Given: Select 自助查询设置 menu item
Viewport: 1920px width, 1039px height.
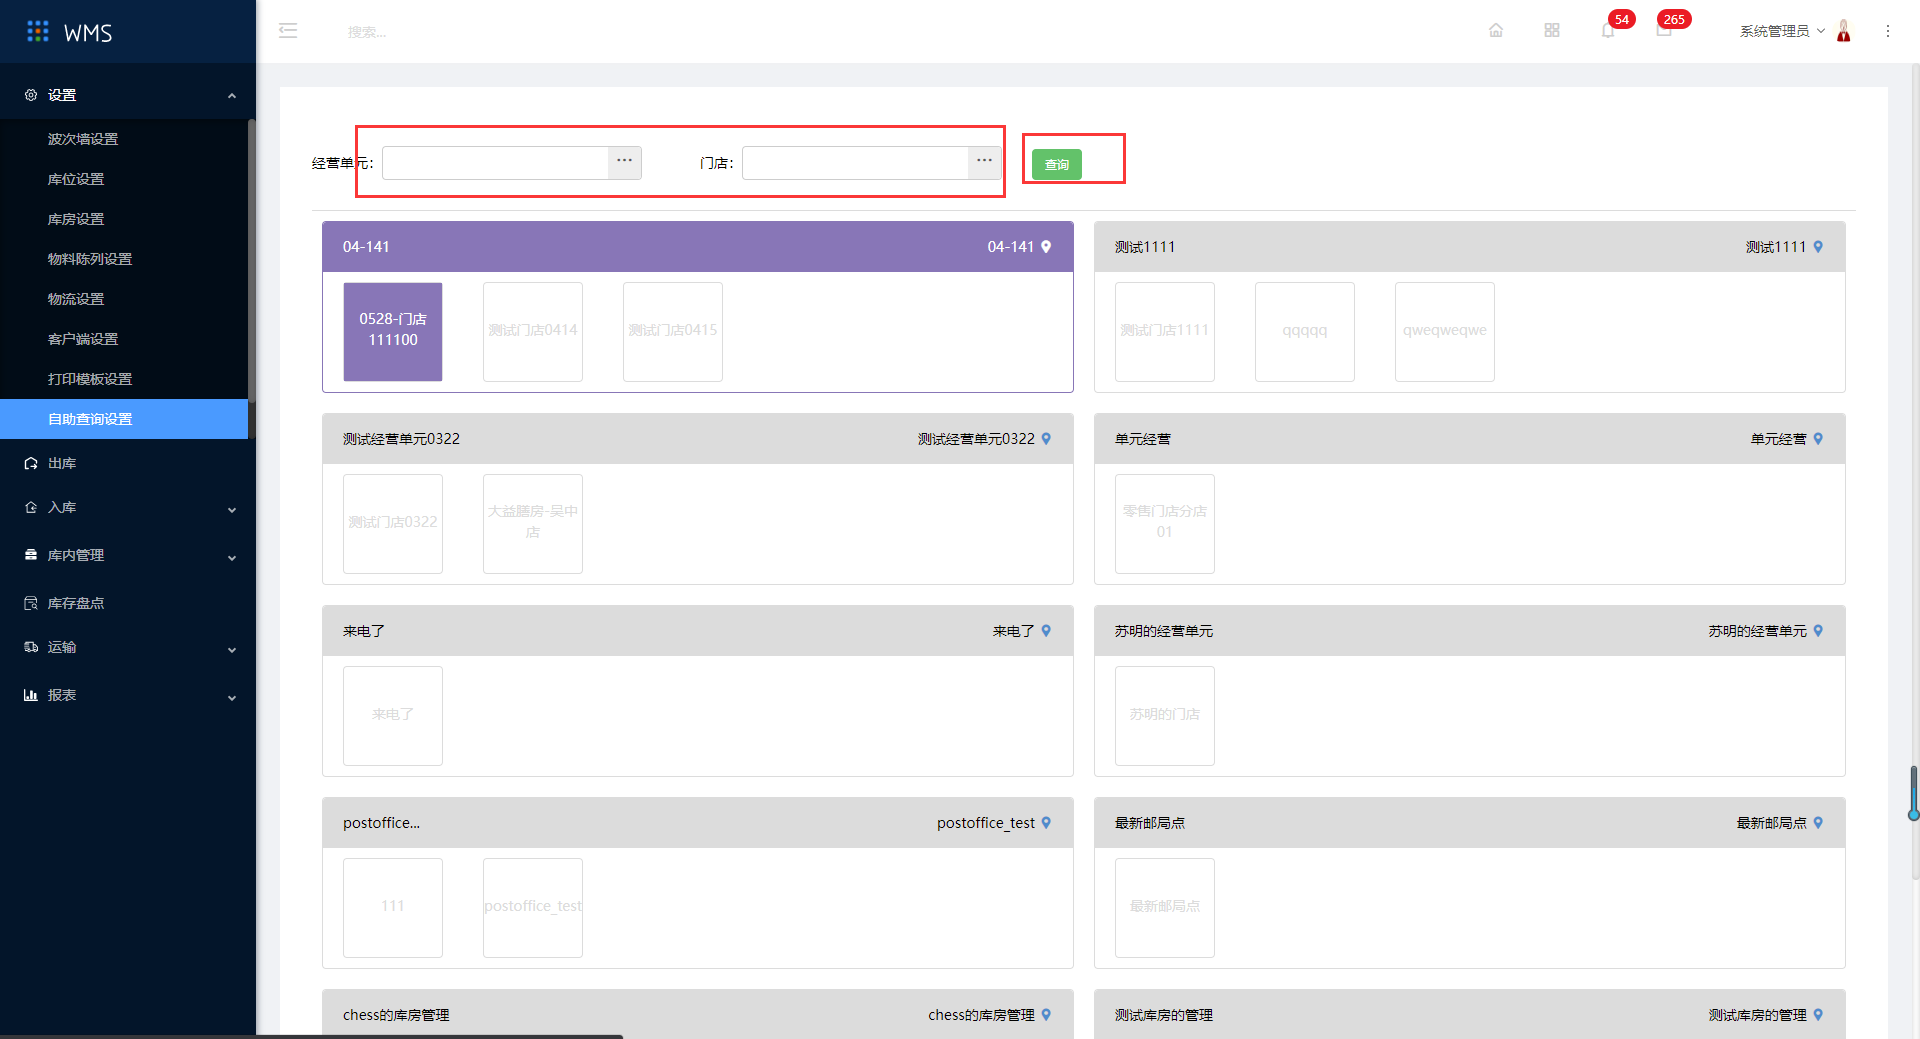Looking at the screenshot, I should (x=124, y=419).
